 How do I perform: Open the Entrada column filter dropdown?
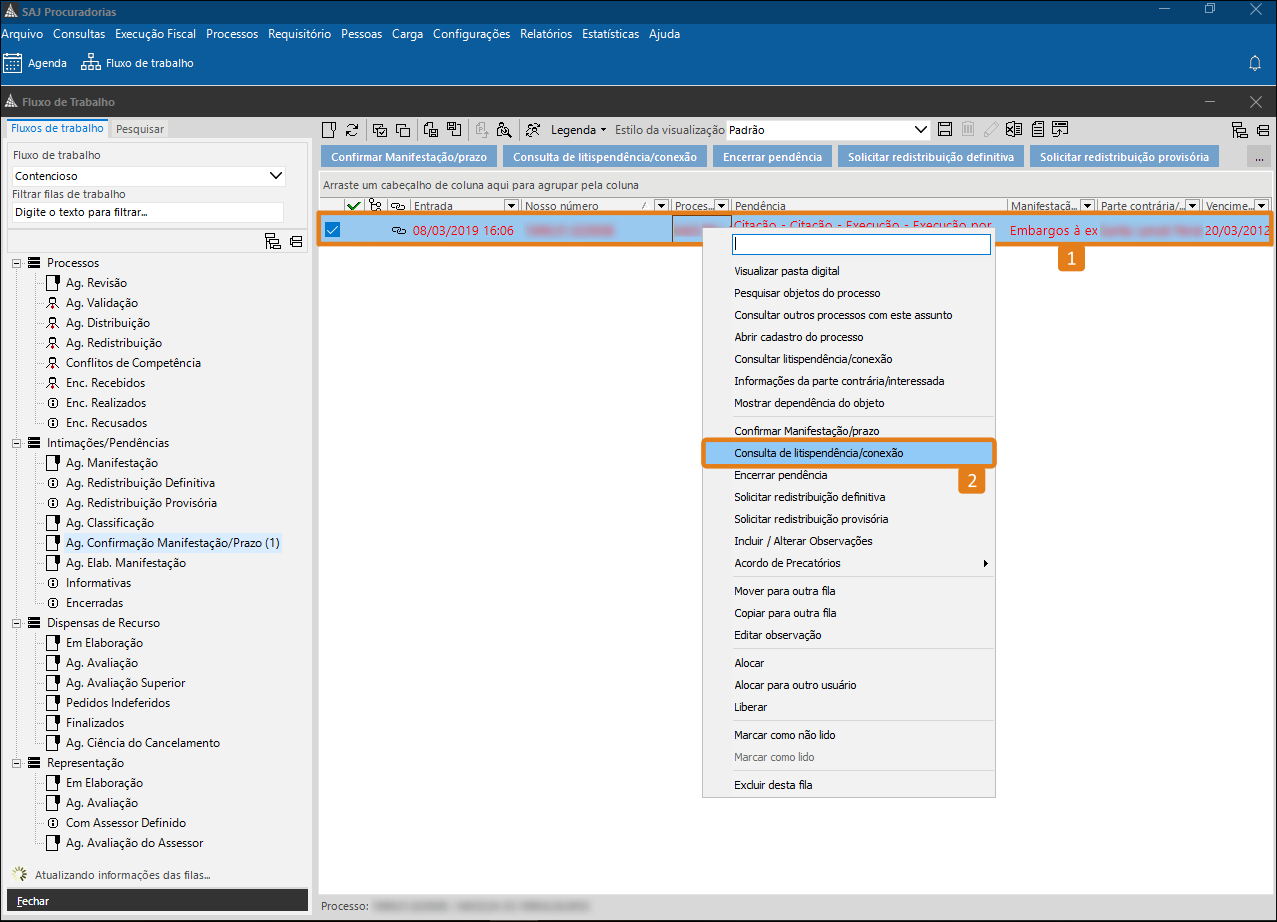pyautogui.click(x=511, y=206)
